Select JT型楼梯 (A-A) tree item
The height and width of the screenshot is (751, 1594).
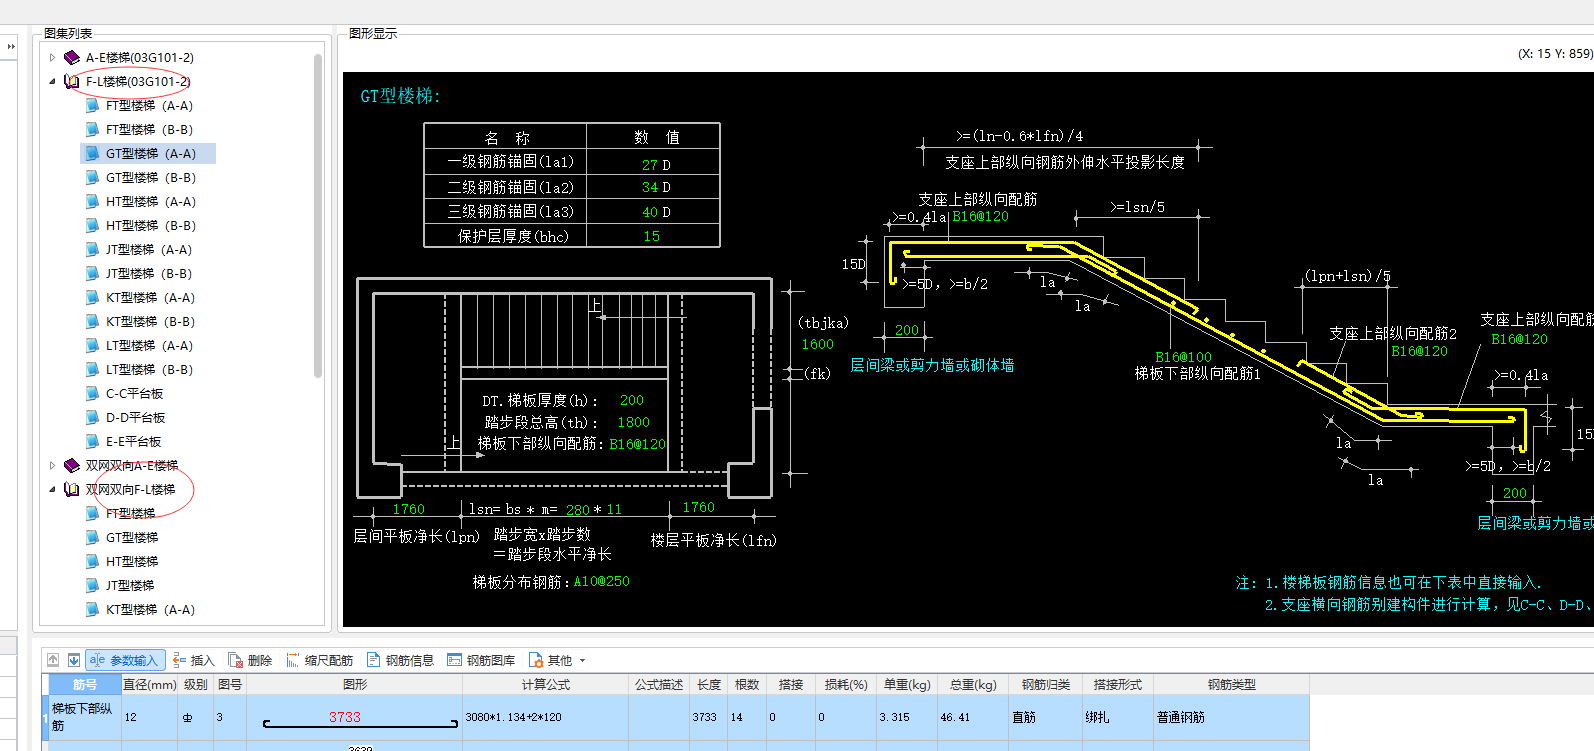[x=148, y=250]
